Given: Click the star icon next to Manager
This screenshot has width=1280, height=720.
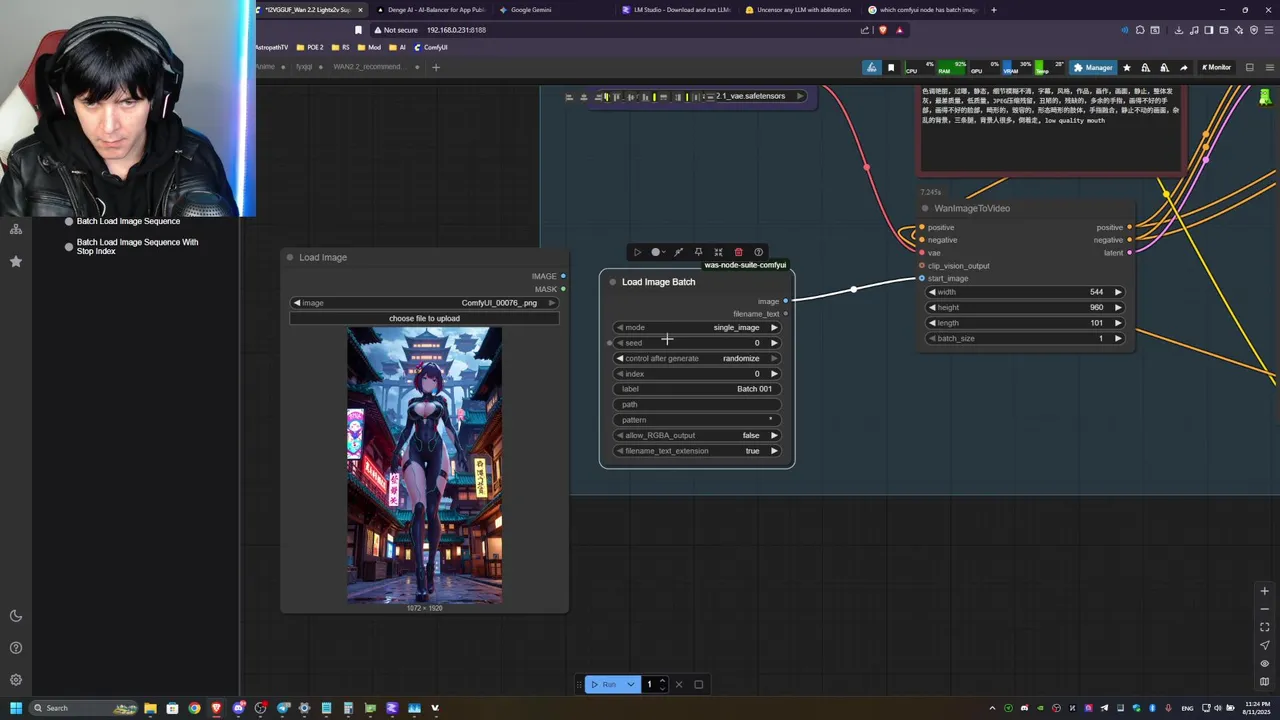Looking at the screenshot, I should [x=1127, y=67].
